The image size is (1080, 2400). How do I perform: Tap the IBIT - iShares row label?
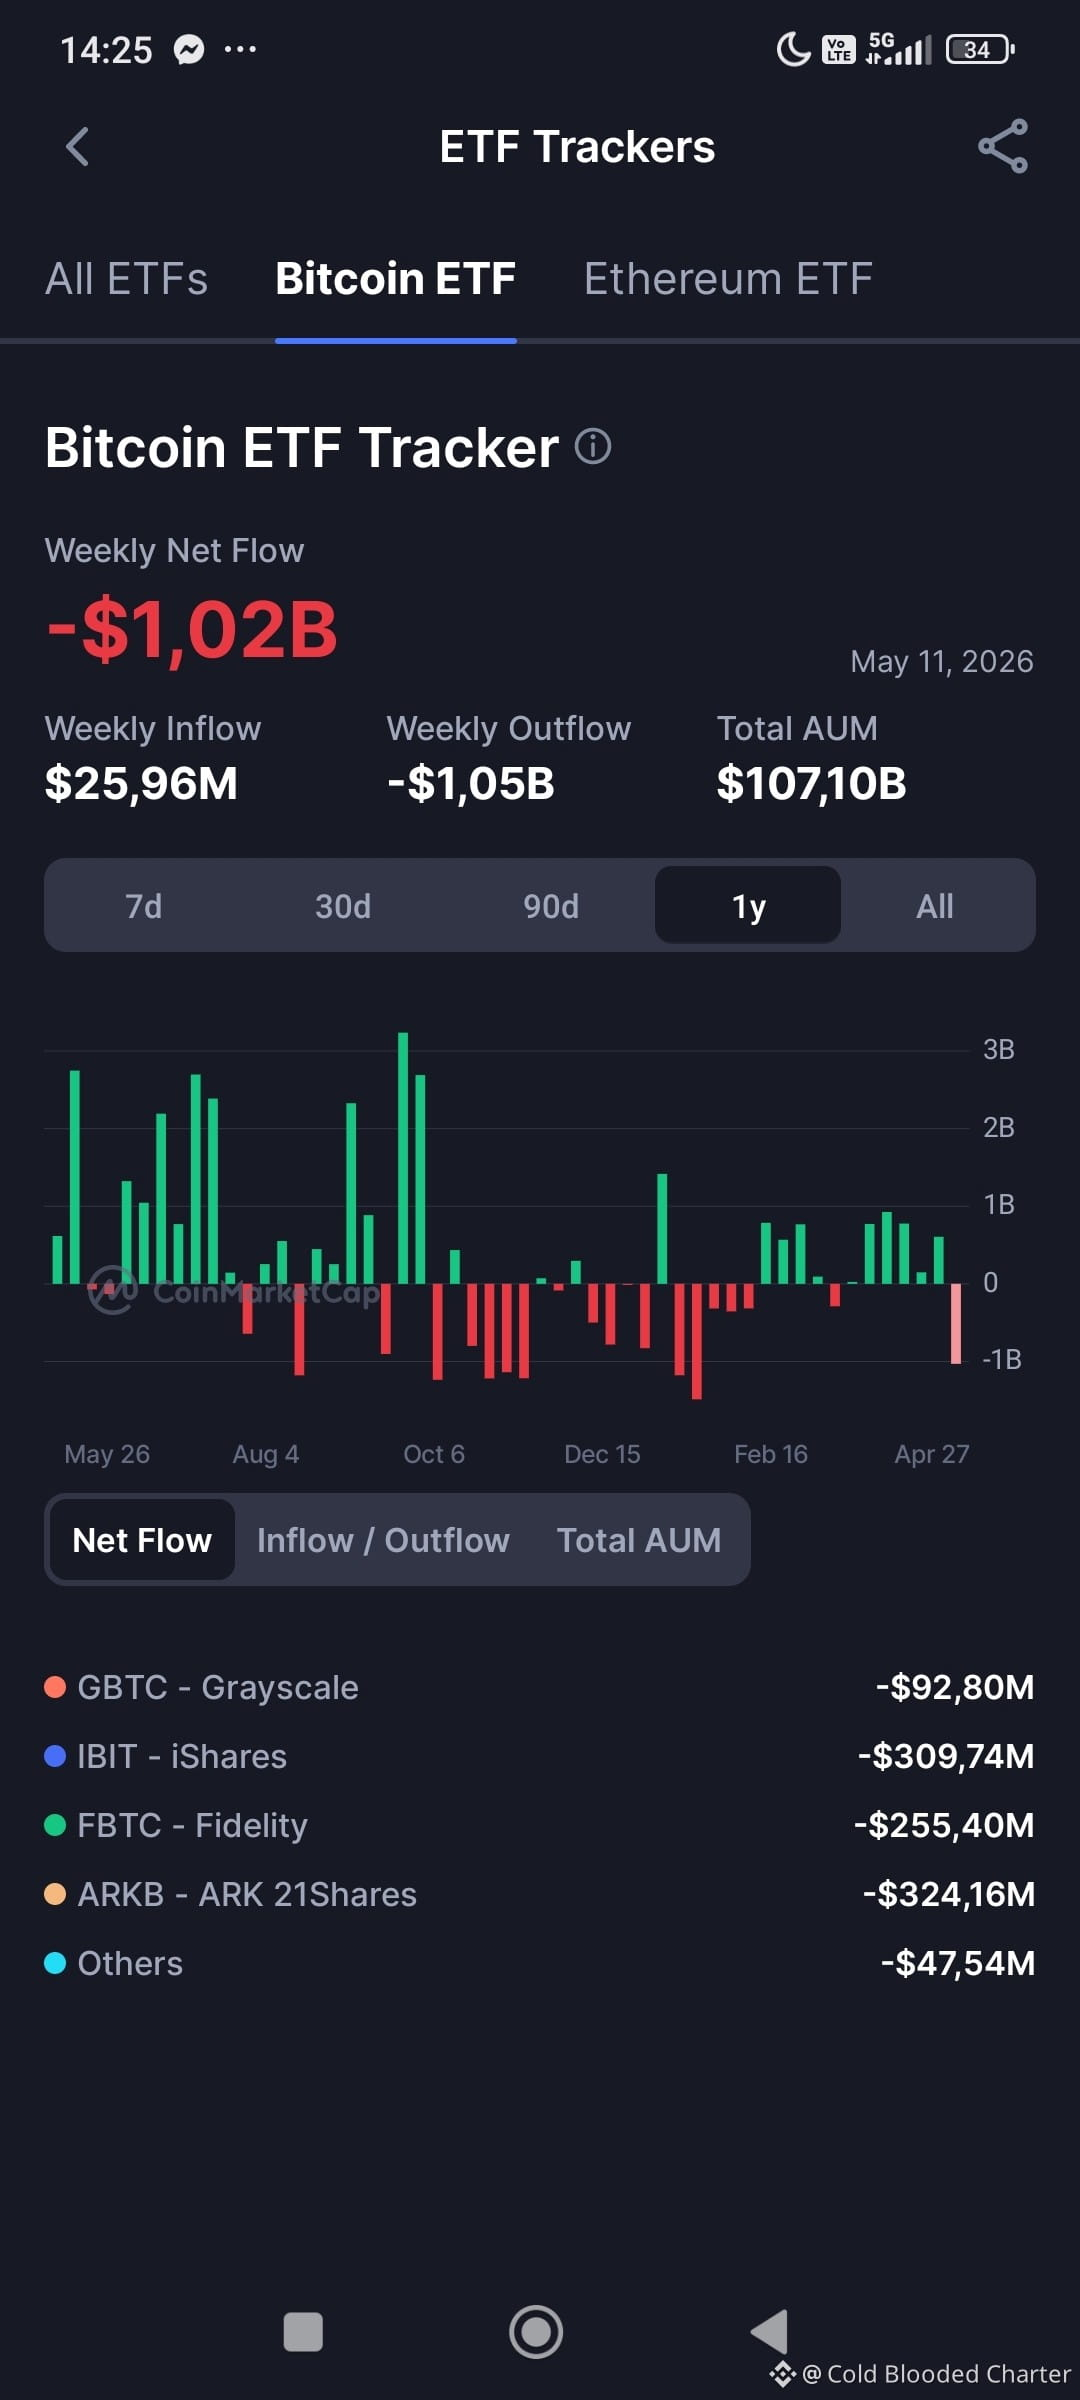[182, 1756]
